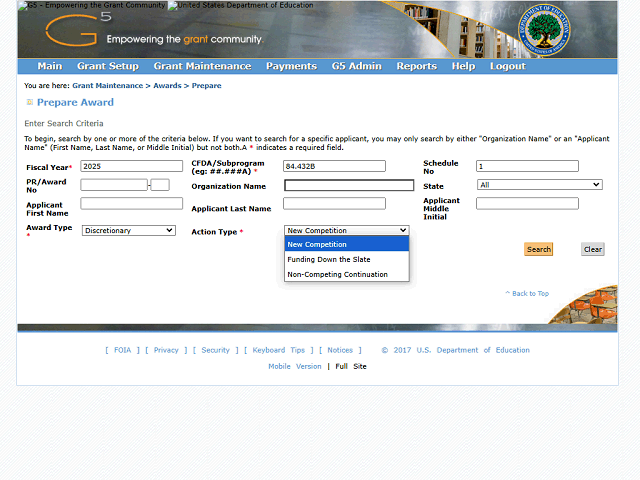Click the Schedule No input field
640x480 pixels.
527,166
